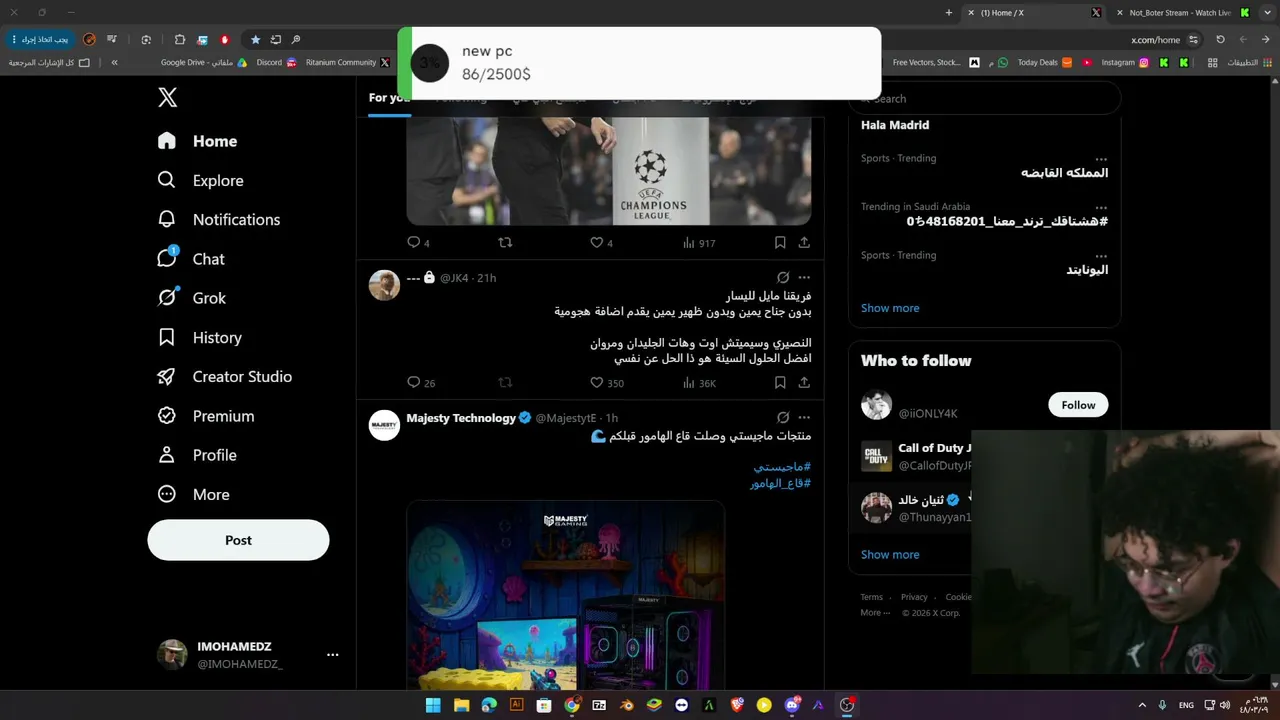1280x720 pixels.
Task: Open more options on @JK4 post
Action: (804, 278)
